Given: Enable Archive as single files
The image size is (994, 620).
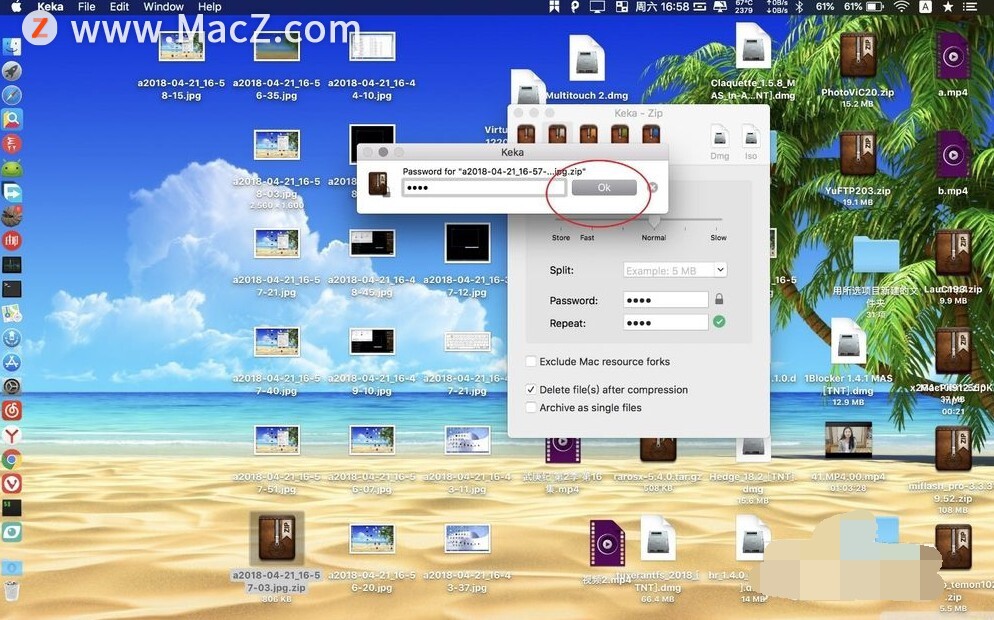Looking at the screenshot, I should click(x=531, y=408).
